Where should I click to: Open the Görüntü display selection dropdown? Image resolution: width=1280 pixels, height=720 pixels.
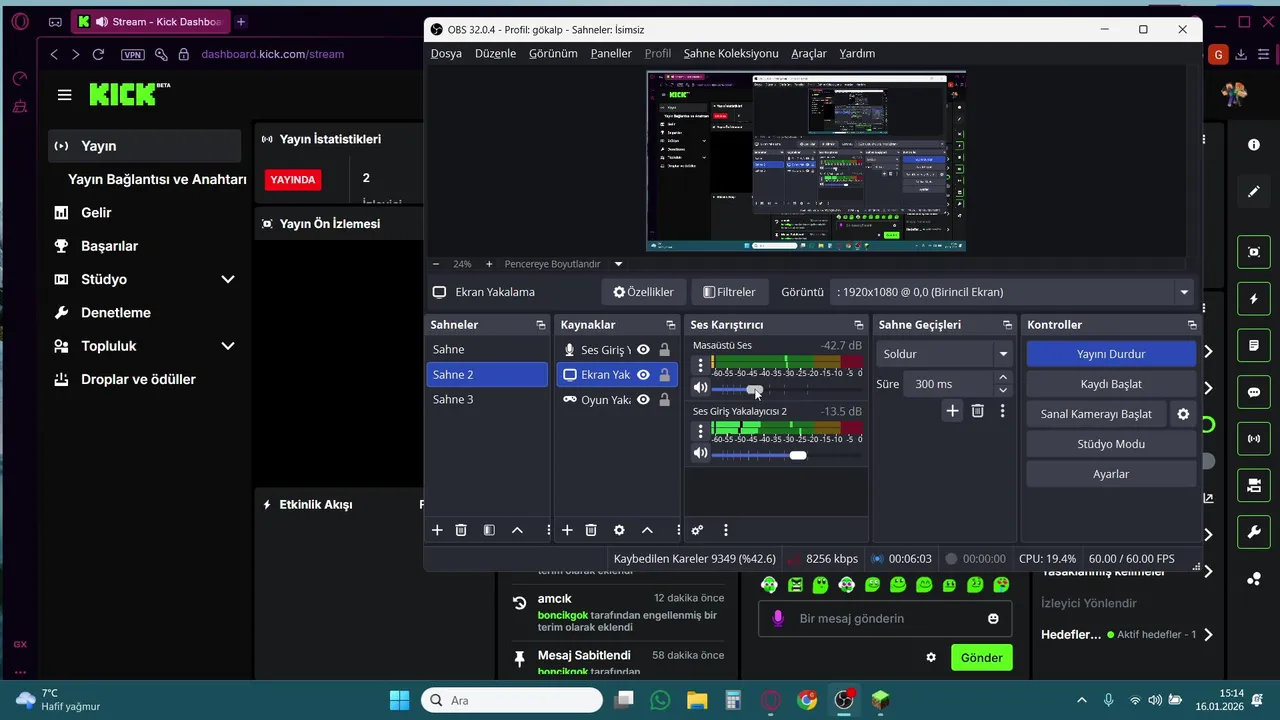[x=1013, y=292]
